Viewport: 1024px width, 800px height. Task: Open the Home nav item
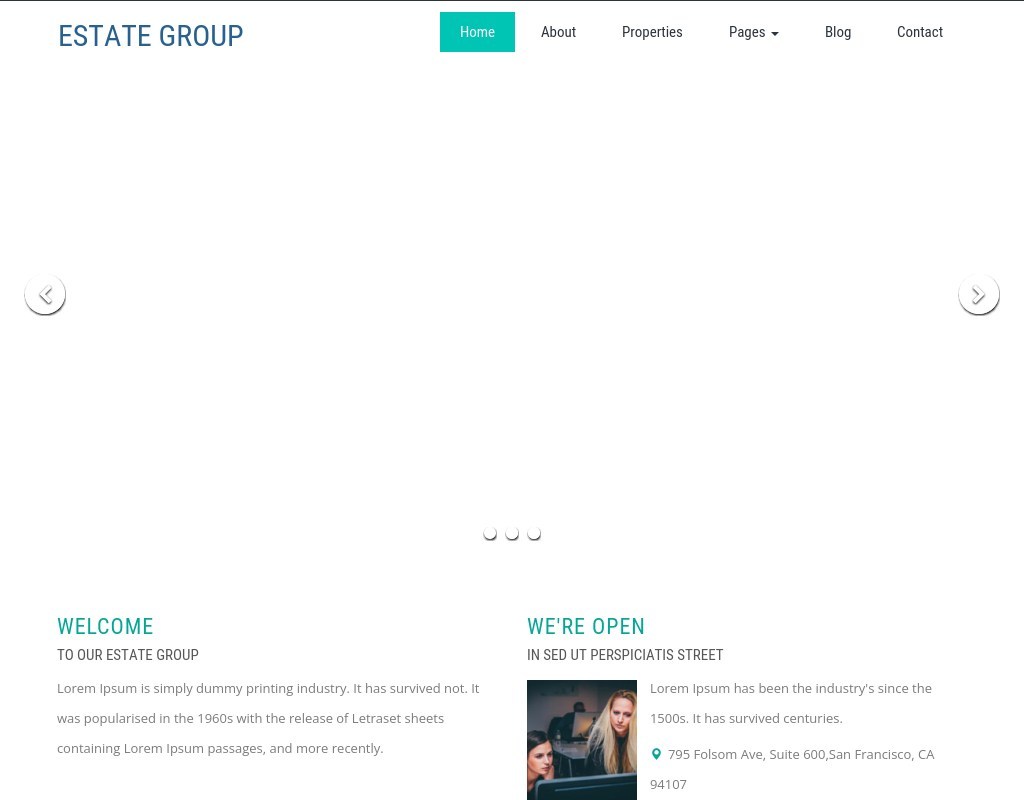477,32
